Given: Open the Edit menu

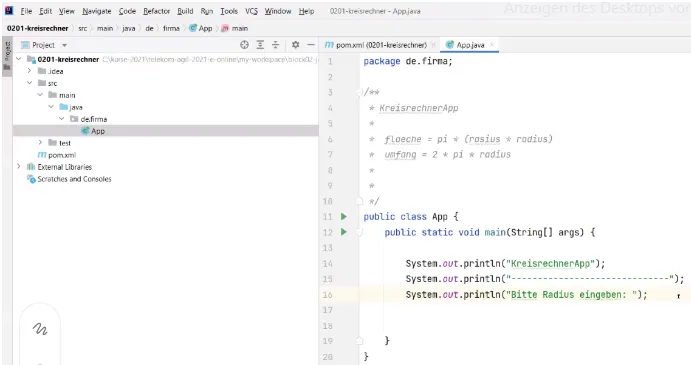Looking at the screenshot, I should pos(45,11).
